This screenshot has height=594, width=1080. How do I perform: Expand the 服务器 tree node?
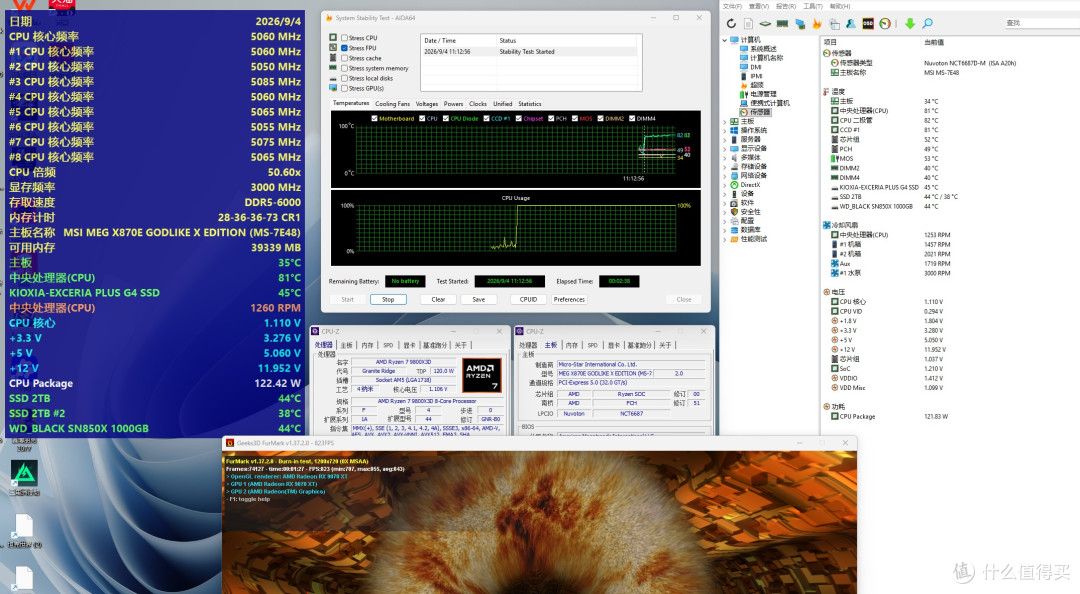pos(725,139)
